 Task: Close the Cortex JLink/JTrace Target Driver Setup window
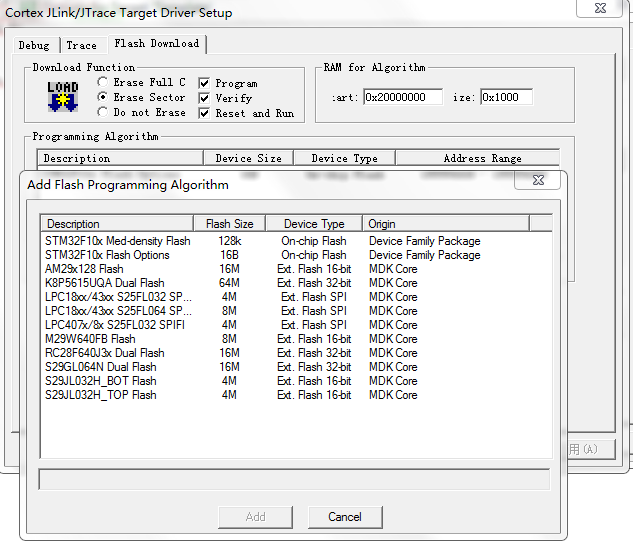[x=600, y=8]
